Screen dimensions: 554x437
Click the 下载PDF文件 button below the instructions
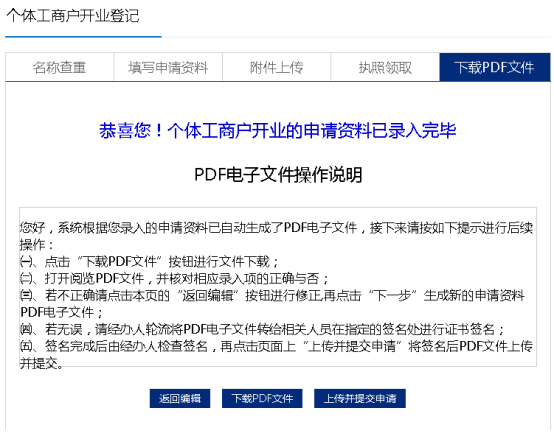(262, 398)
